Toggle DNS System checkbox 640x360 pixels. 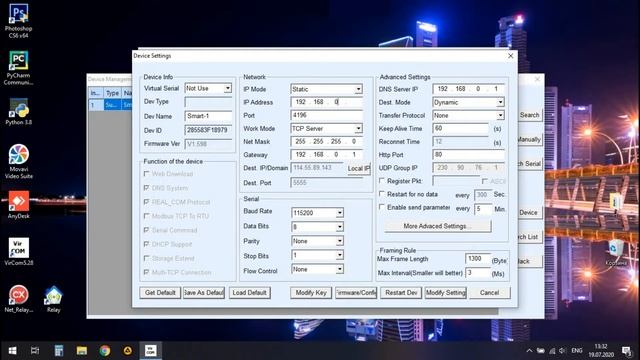[x=147, y=188]
